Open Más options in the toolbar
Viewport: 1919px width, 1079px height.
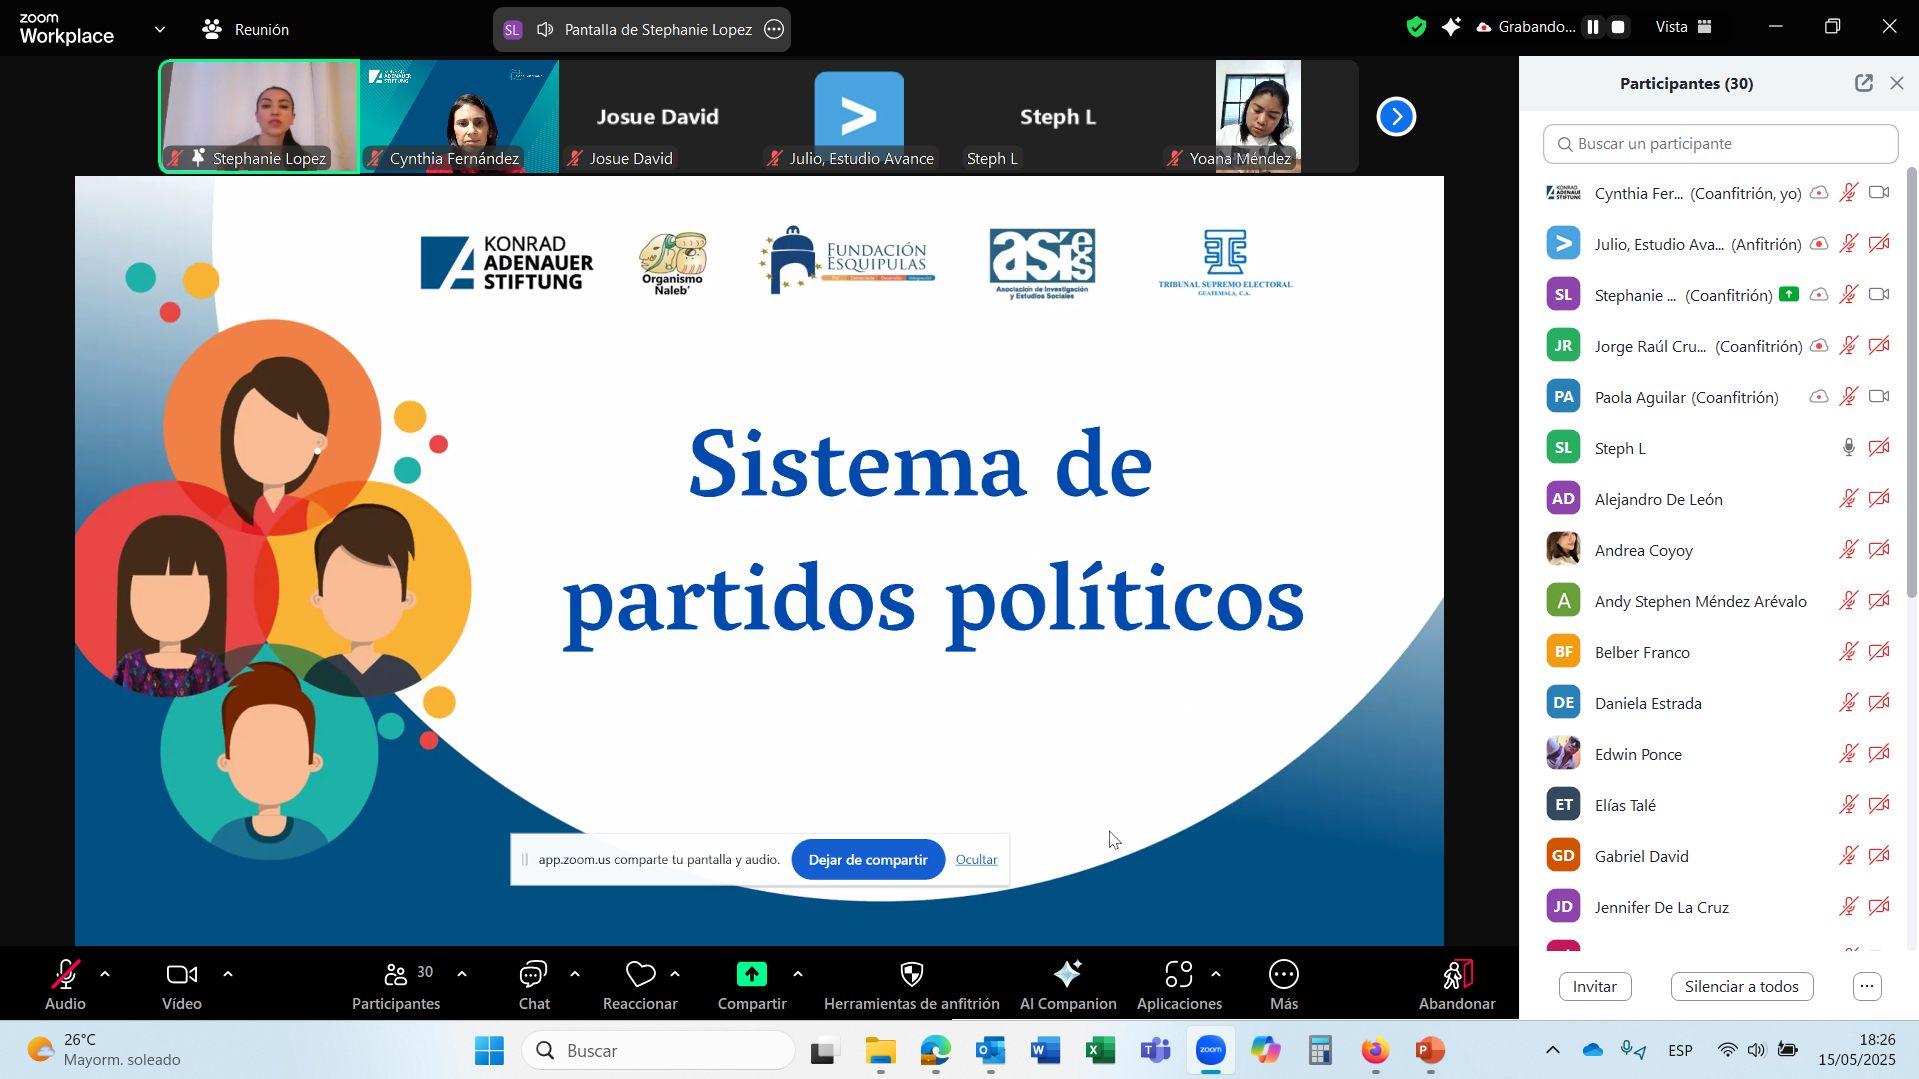click(1283, 976)
